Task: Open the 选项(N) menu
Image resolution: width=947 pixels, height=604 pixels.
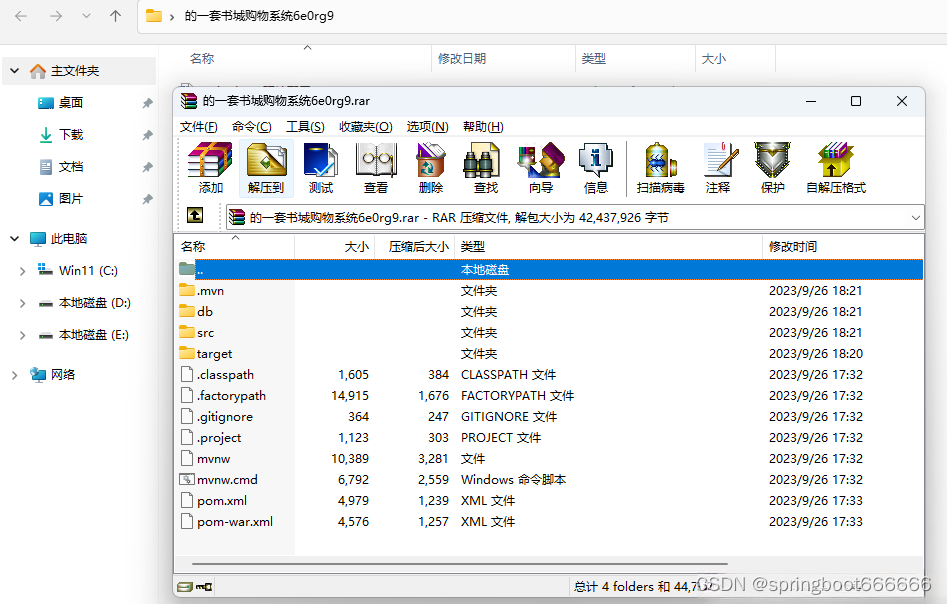Action: [x=428, y=127]
